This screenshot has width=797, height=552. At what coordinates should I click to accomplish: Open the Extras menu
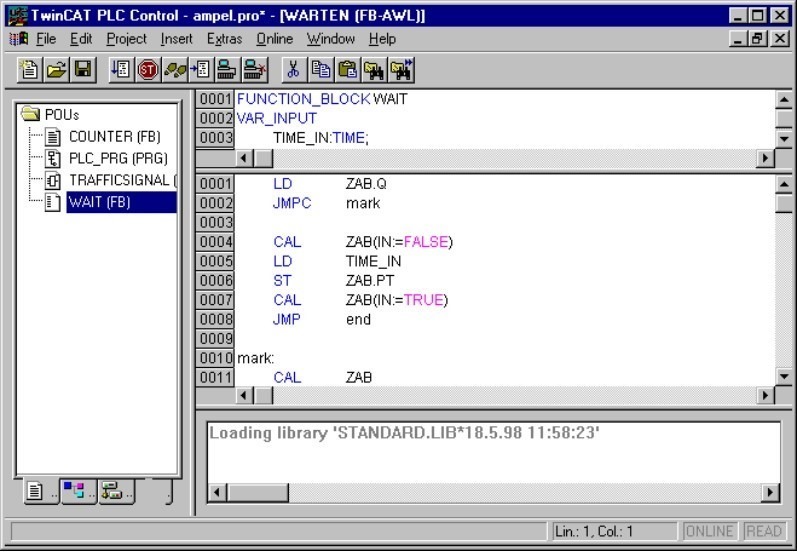(224, 39)
